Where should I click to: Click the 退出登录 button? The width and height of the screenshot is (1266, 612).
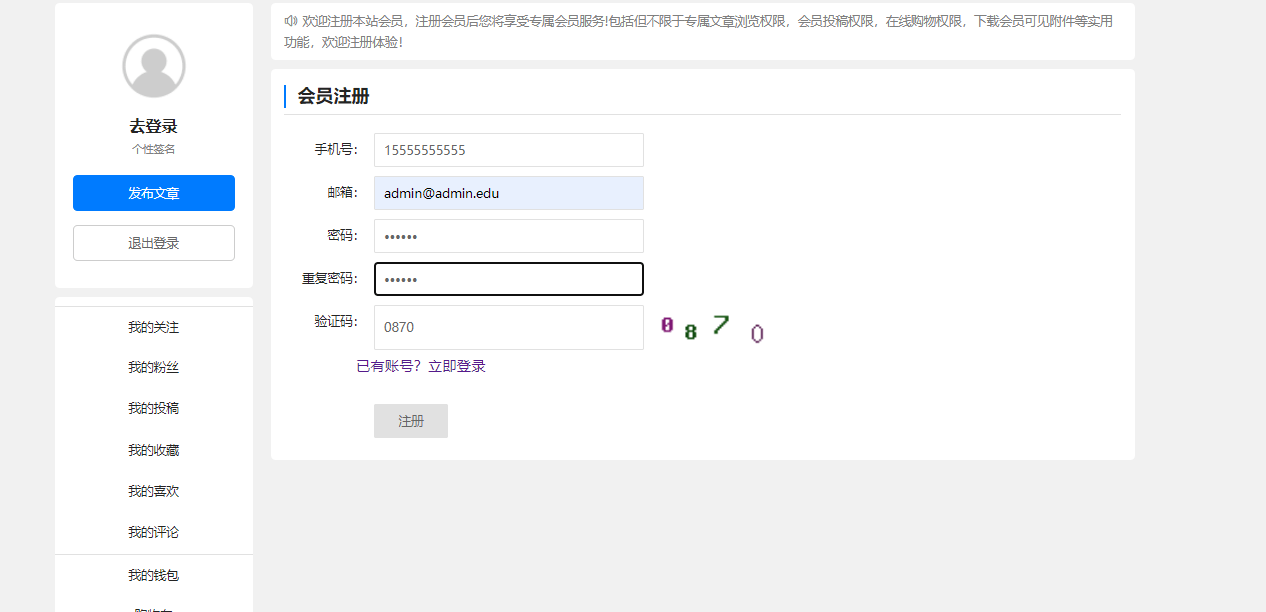point(154,243)
